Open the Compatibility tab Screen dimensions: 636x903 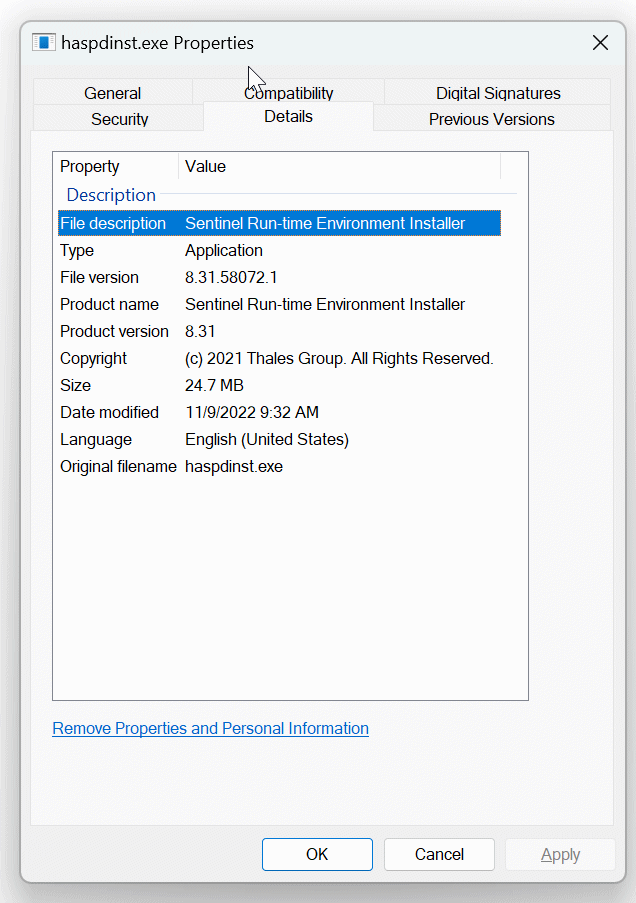(289, 93)
